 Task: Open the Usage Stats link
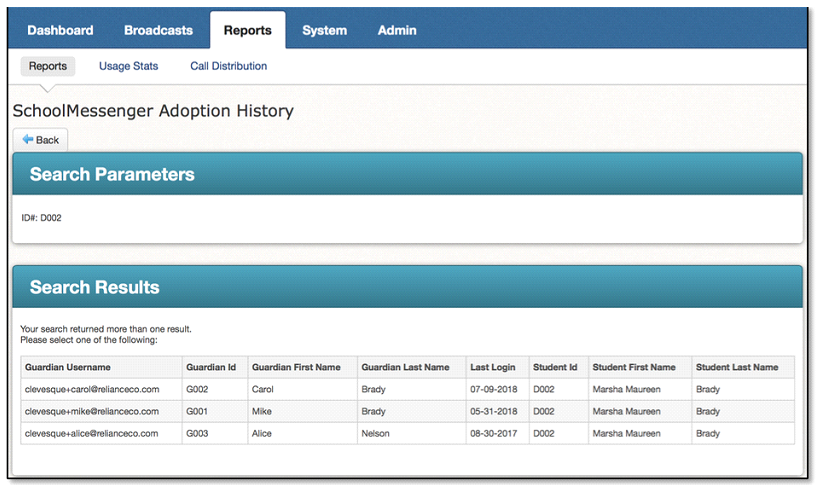click(129, 66)
